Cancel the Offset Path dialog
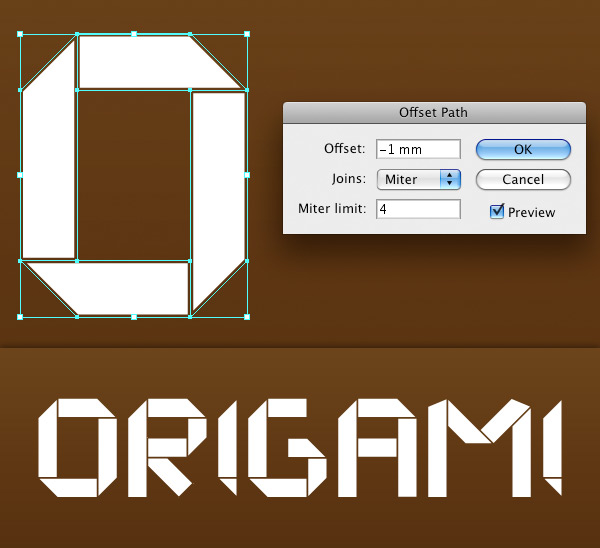This screenshot has height=548, width=600. click(x=523, y=180)
